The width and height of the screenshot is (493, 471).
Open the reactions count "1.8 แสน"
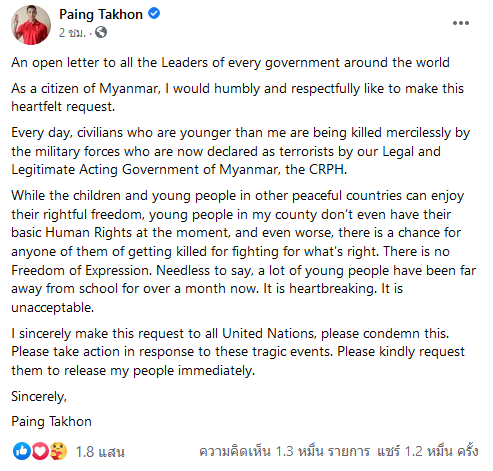(100, 452)
